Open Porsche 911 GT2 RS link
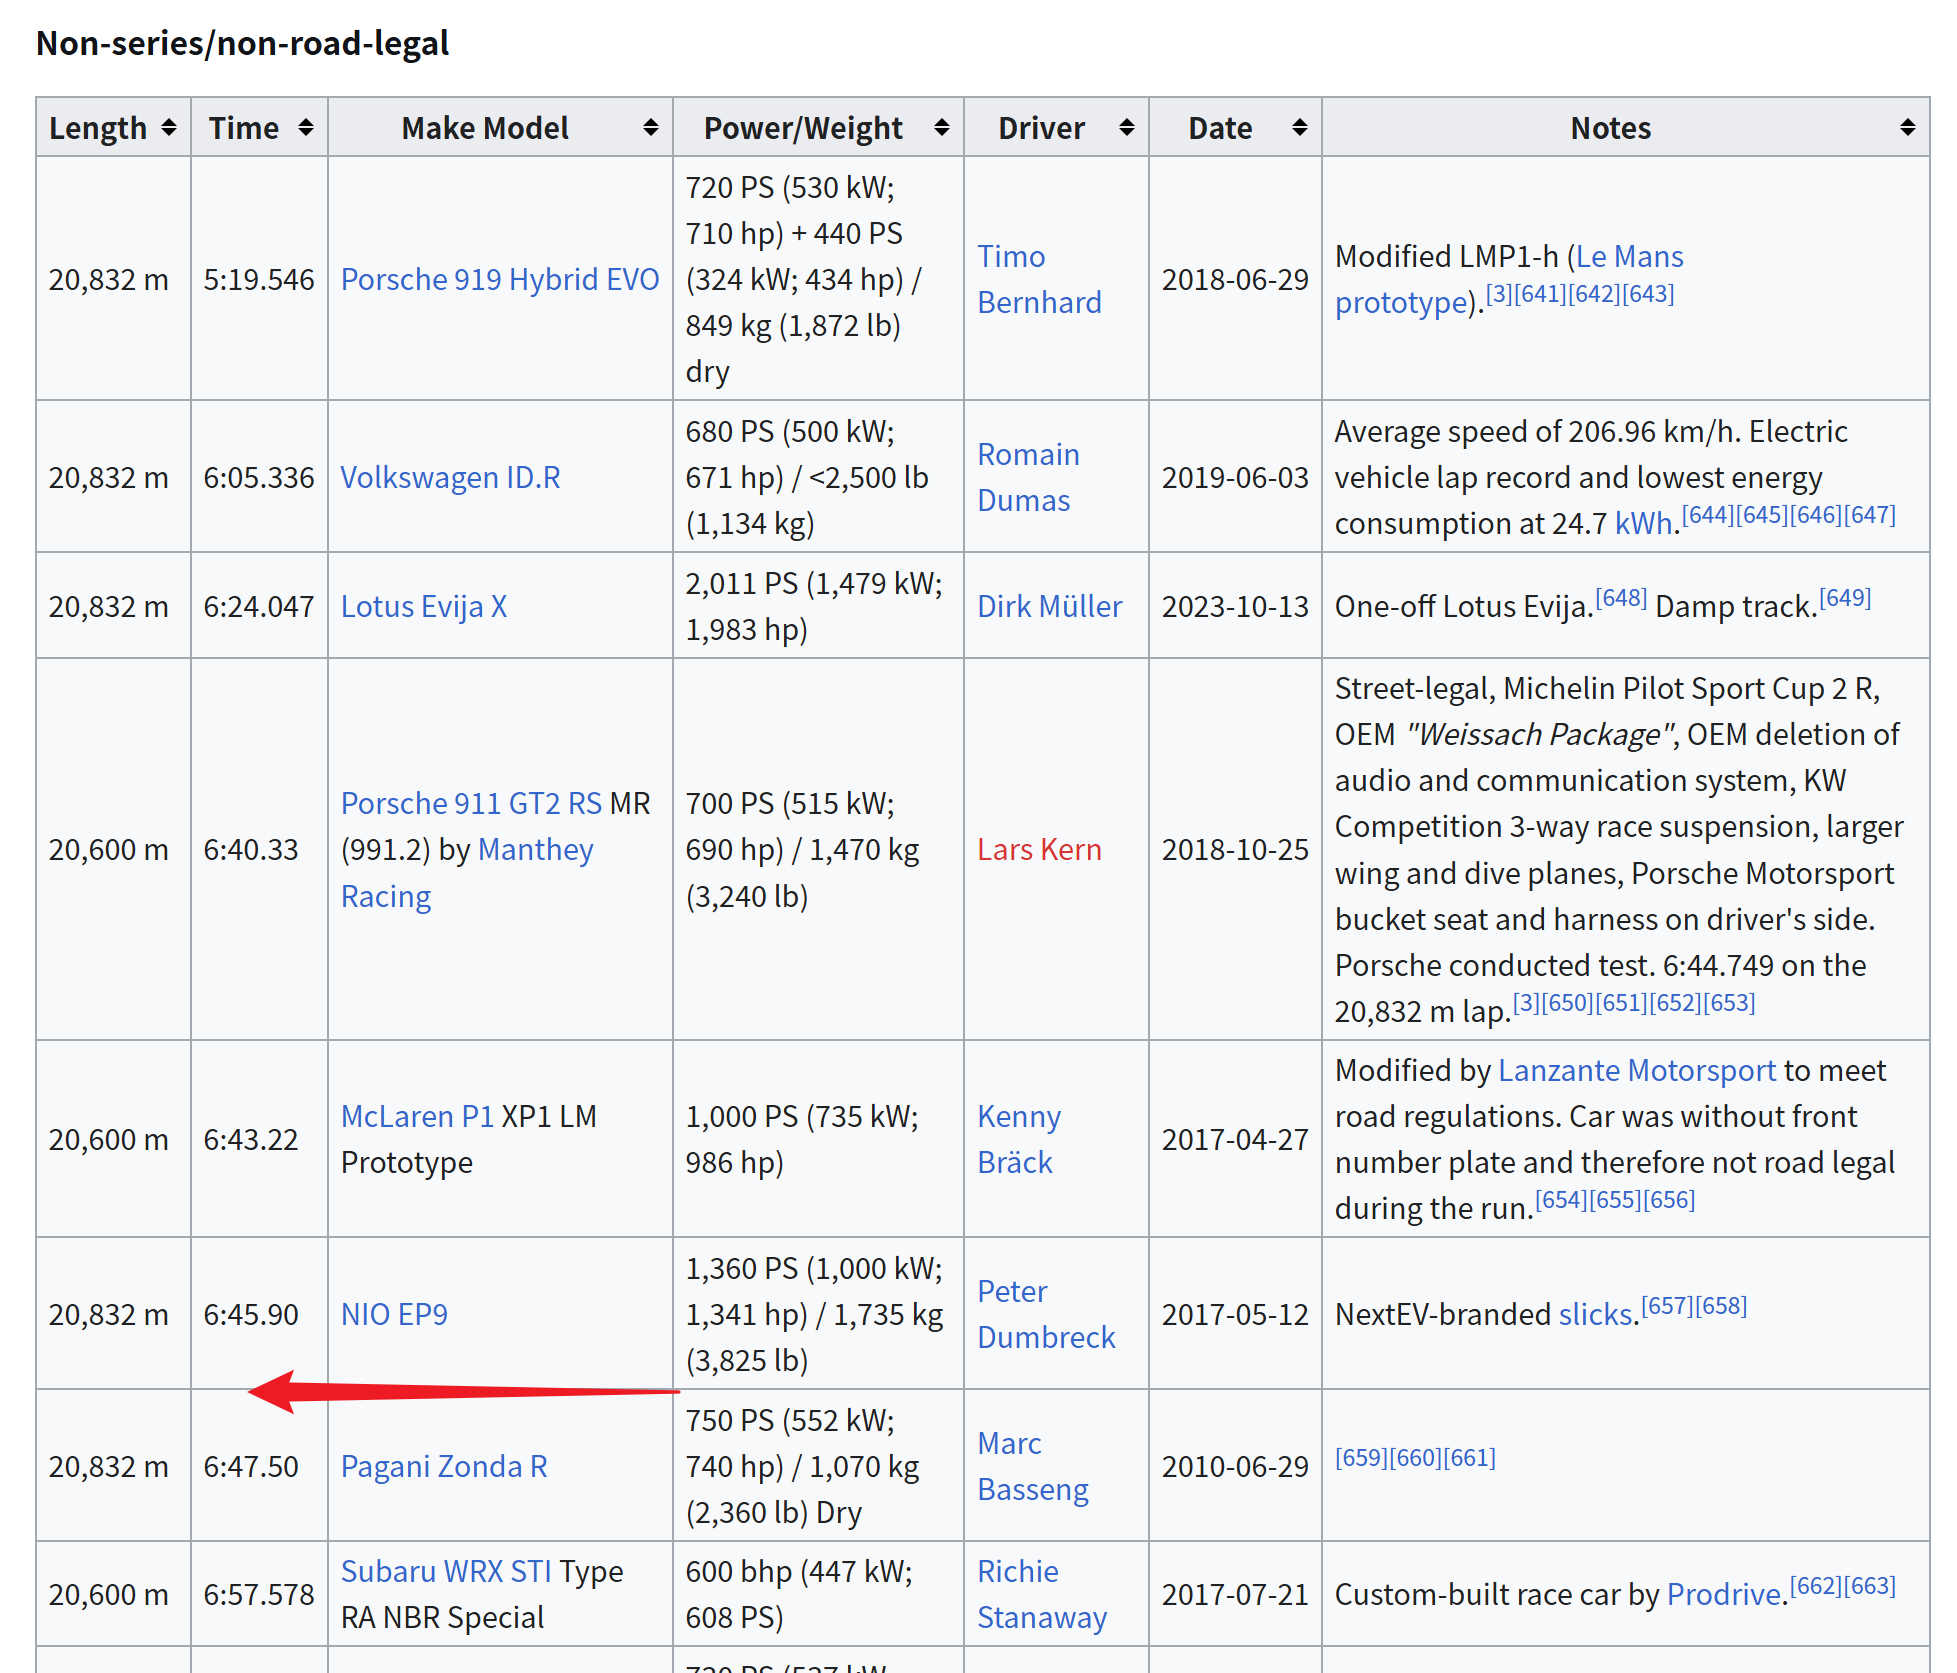The height and width of the screenshot is (1673, 1957). [x=471, y=803]
